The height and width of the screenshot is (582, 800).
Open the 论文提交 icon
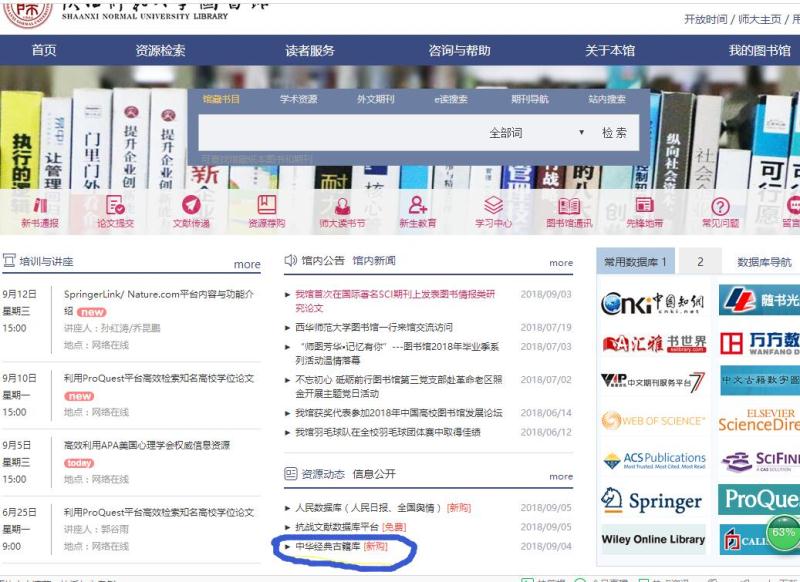114,205
